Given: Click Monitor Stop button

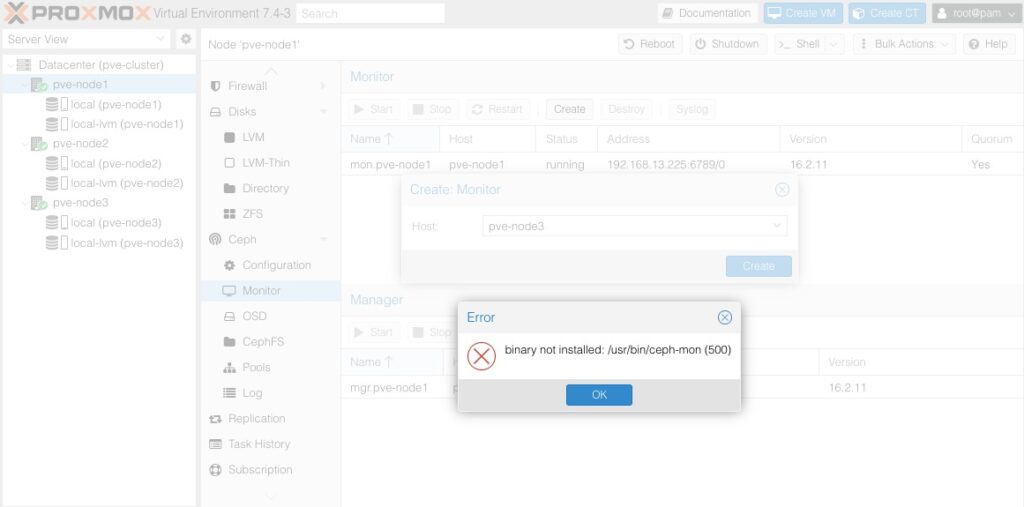Looking at the screenshot, I should tap(433, 109).
